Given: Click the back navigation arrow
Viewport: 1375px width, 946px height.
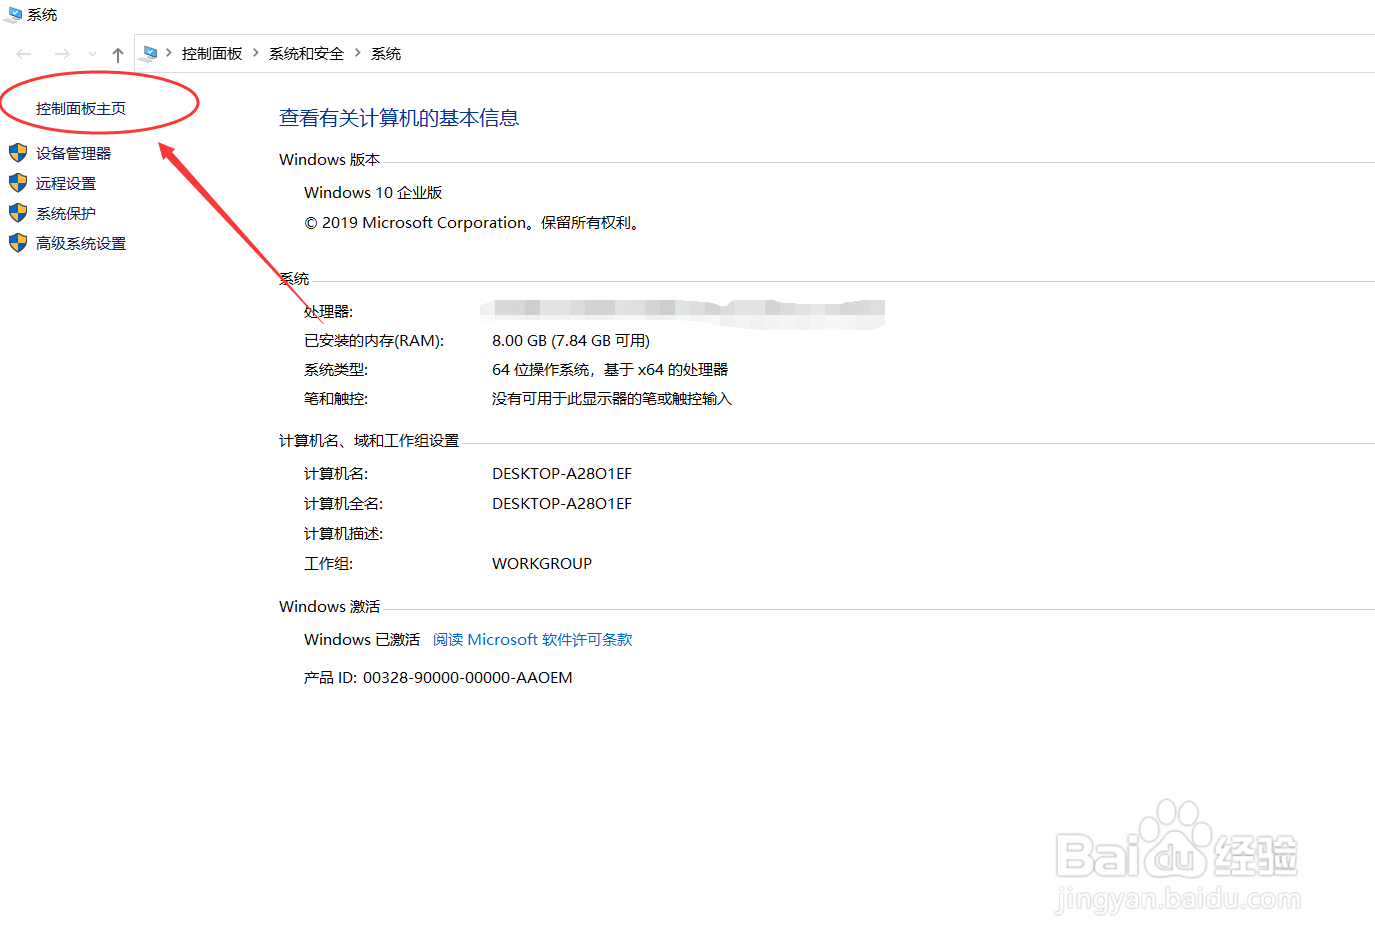Looking at the screenshot, I should click(x=22, y=53).
